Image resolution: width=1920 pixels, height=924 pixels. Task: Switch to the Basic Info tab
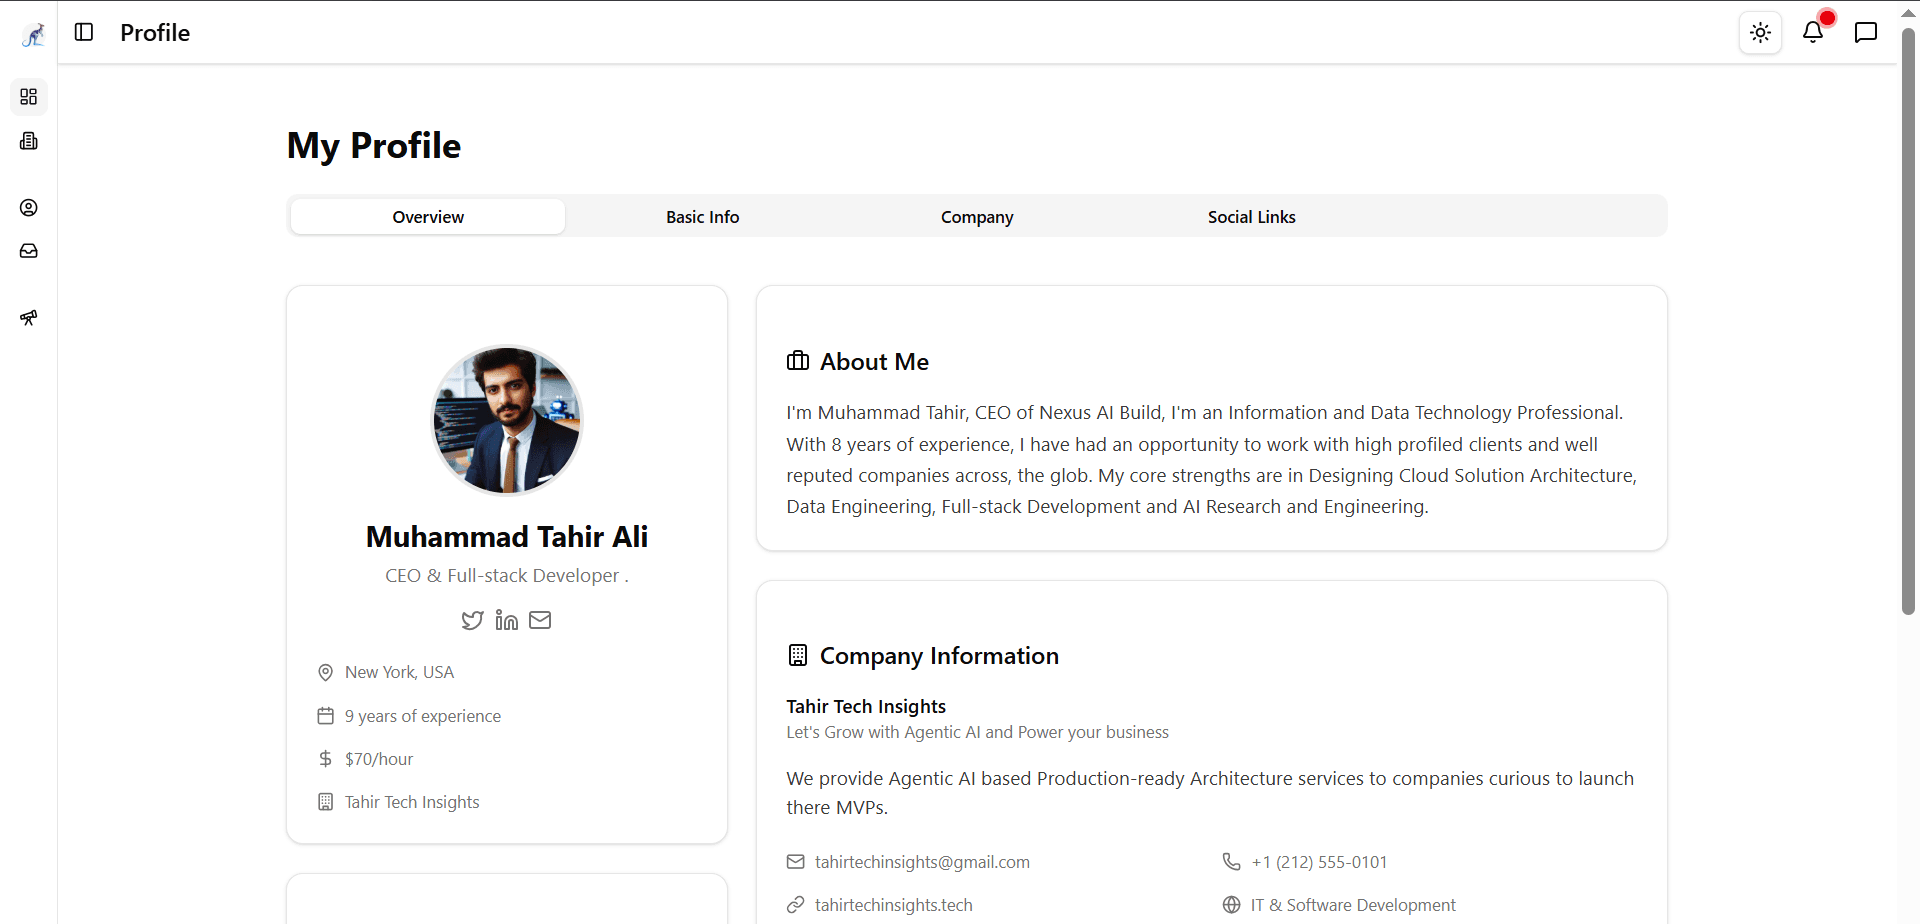click(x=702, y=216)
